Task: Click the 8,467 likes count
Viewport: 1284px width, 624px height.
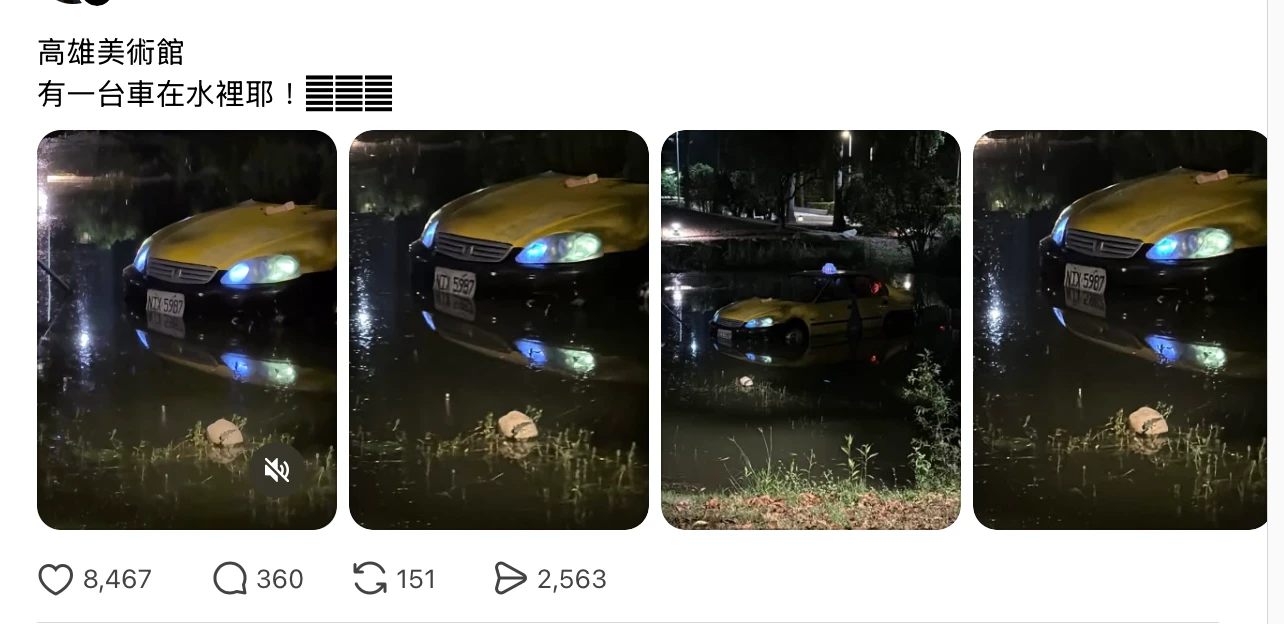Action: 117,580
